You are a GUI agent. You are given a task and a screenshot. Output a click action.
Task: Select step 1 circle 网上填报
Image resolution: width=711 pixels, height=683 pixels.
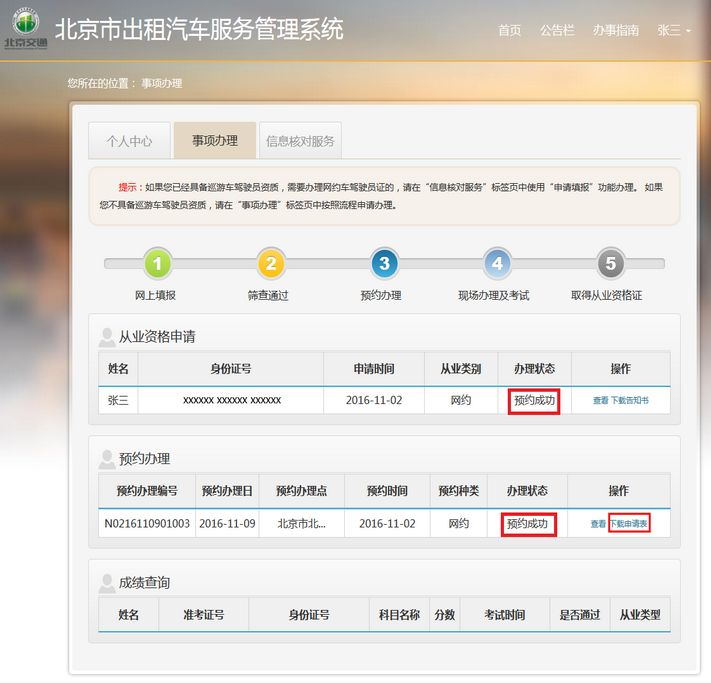[x=157, y=263]
